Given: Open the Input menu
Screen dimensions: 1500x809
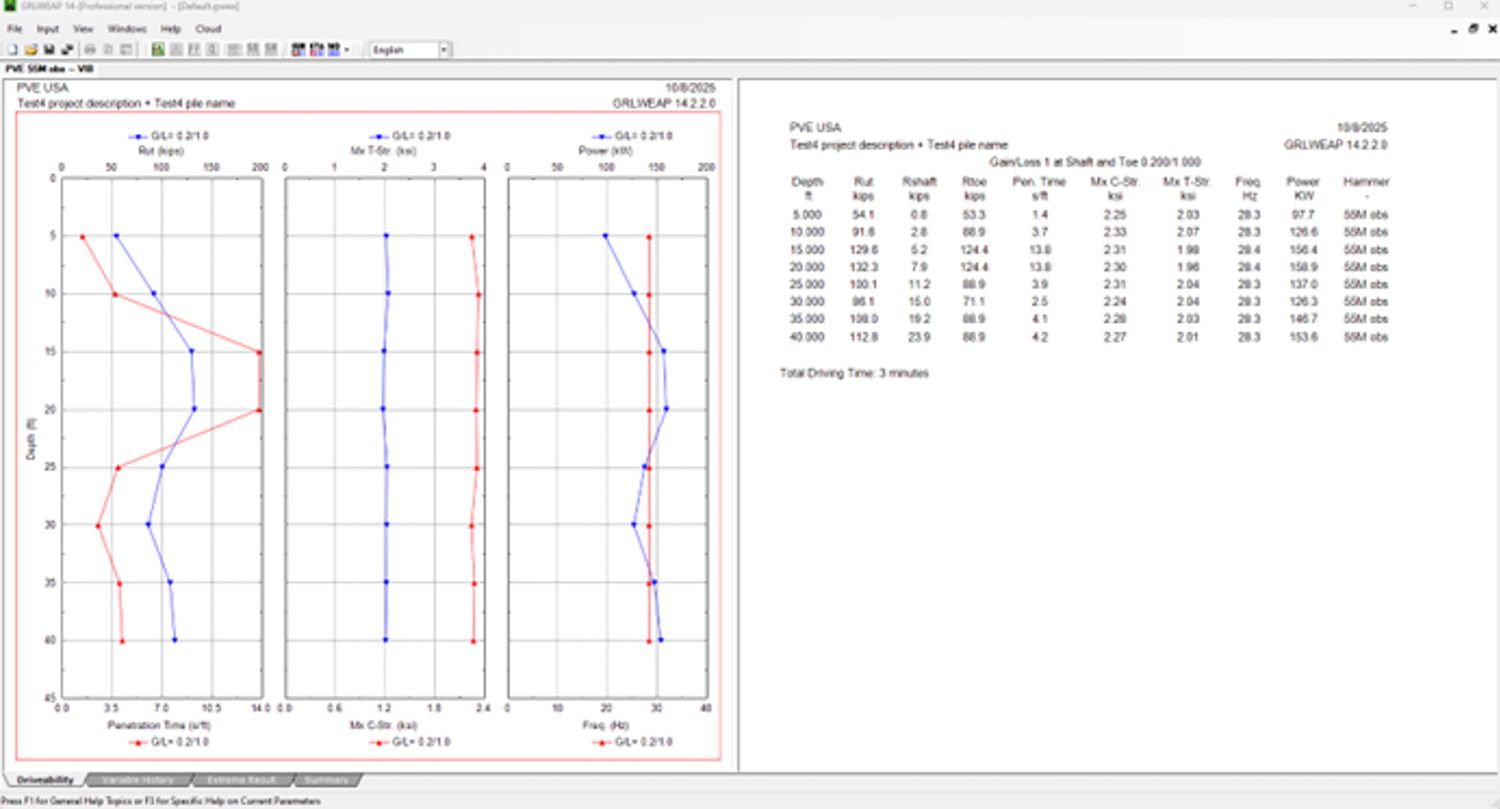Looking at the screenshot, I should [48, 29].
